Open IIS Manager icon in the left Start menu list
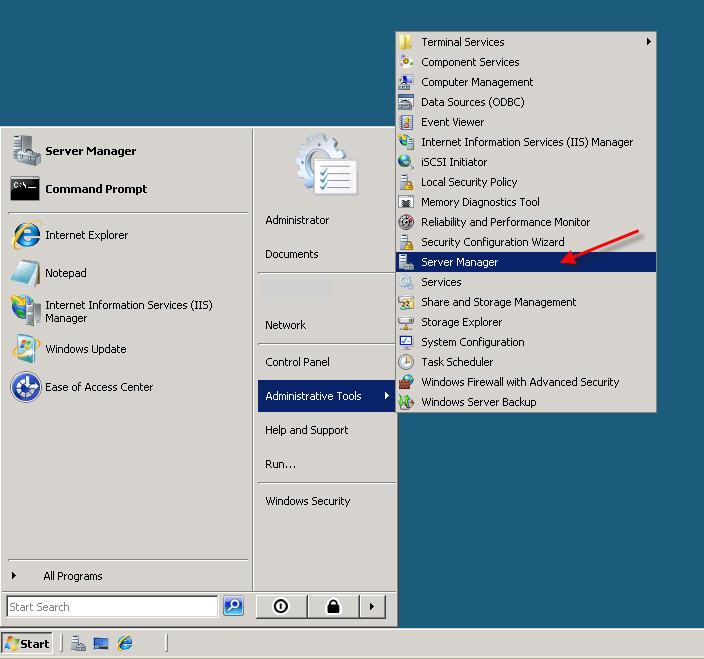Screen dimensions: 704x659 click(x=26, y=310)
